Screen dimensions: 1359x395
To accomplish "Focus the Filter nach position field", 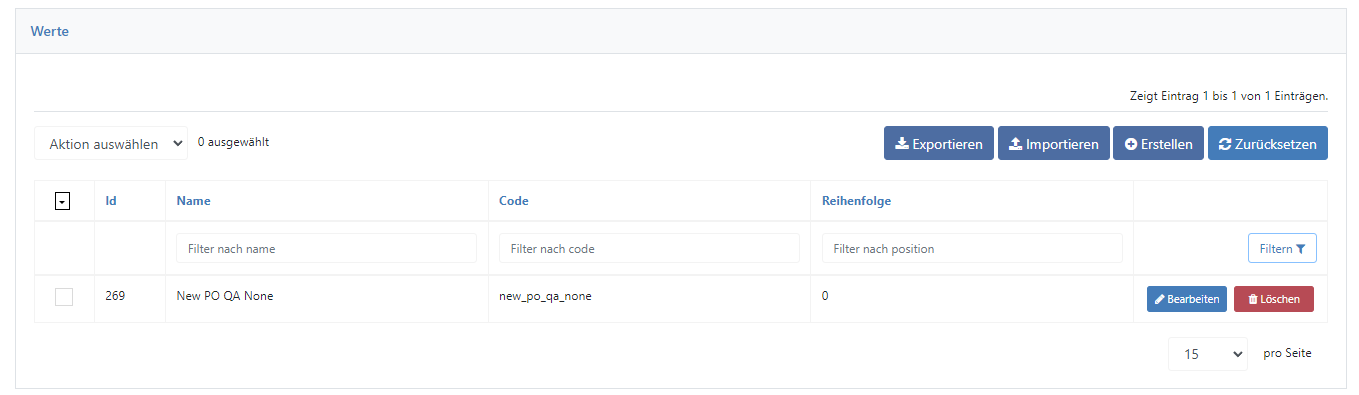I will pyautogui.click(x=972, y=248).
